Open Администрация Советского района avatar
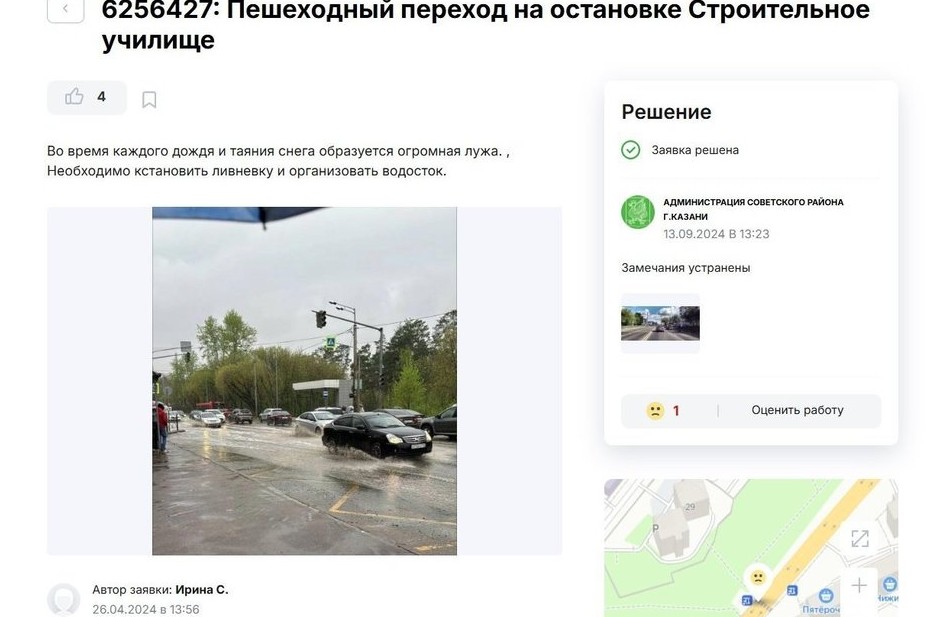The width and height of the screenshot is (930, 617). pyautogui.click(x=638, y=212)
